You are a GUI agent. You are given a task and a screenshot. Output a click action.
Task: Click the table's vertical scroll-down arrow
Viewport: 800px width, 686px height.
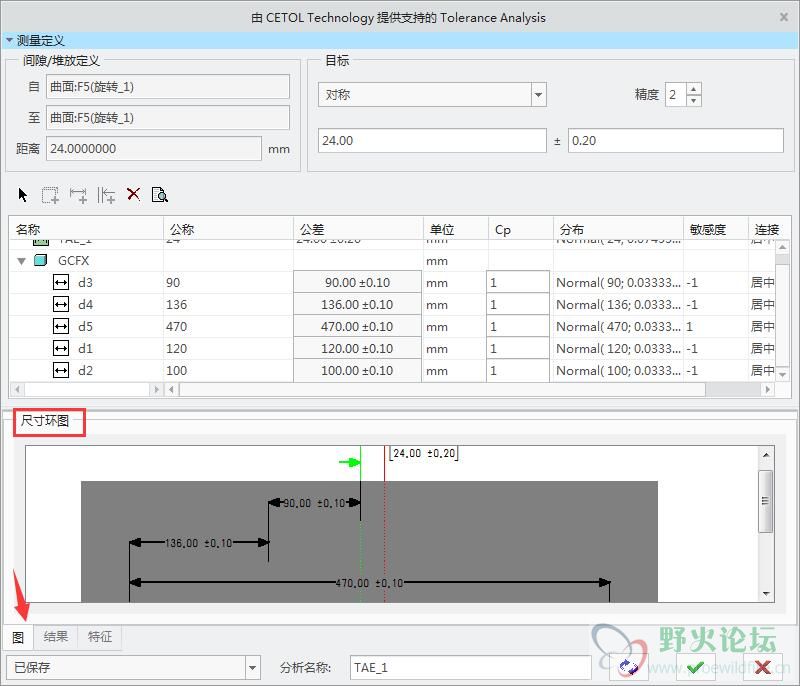(782, 375)
